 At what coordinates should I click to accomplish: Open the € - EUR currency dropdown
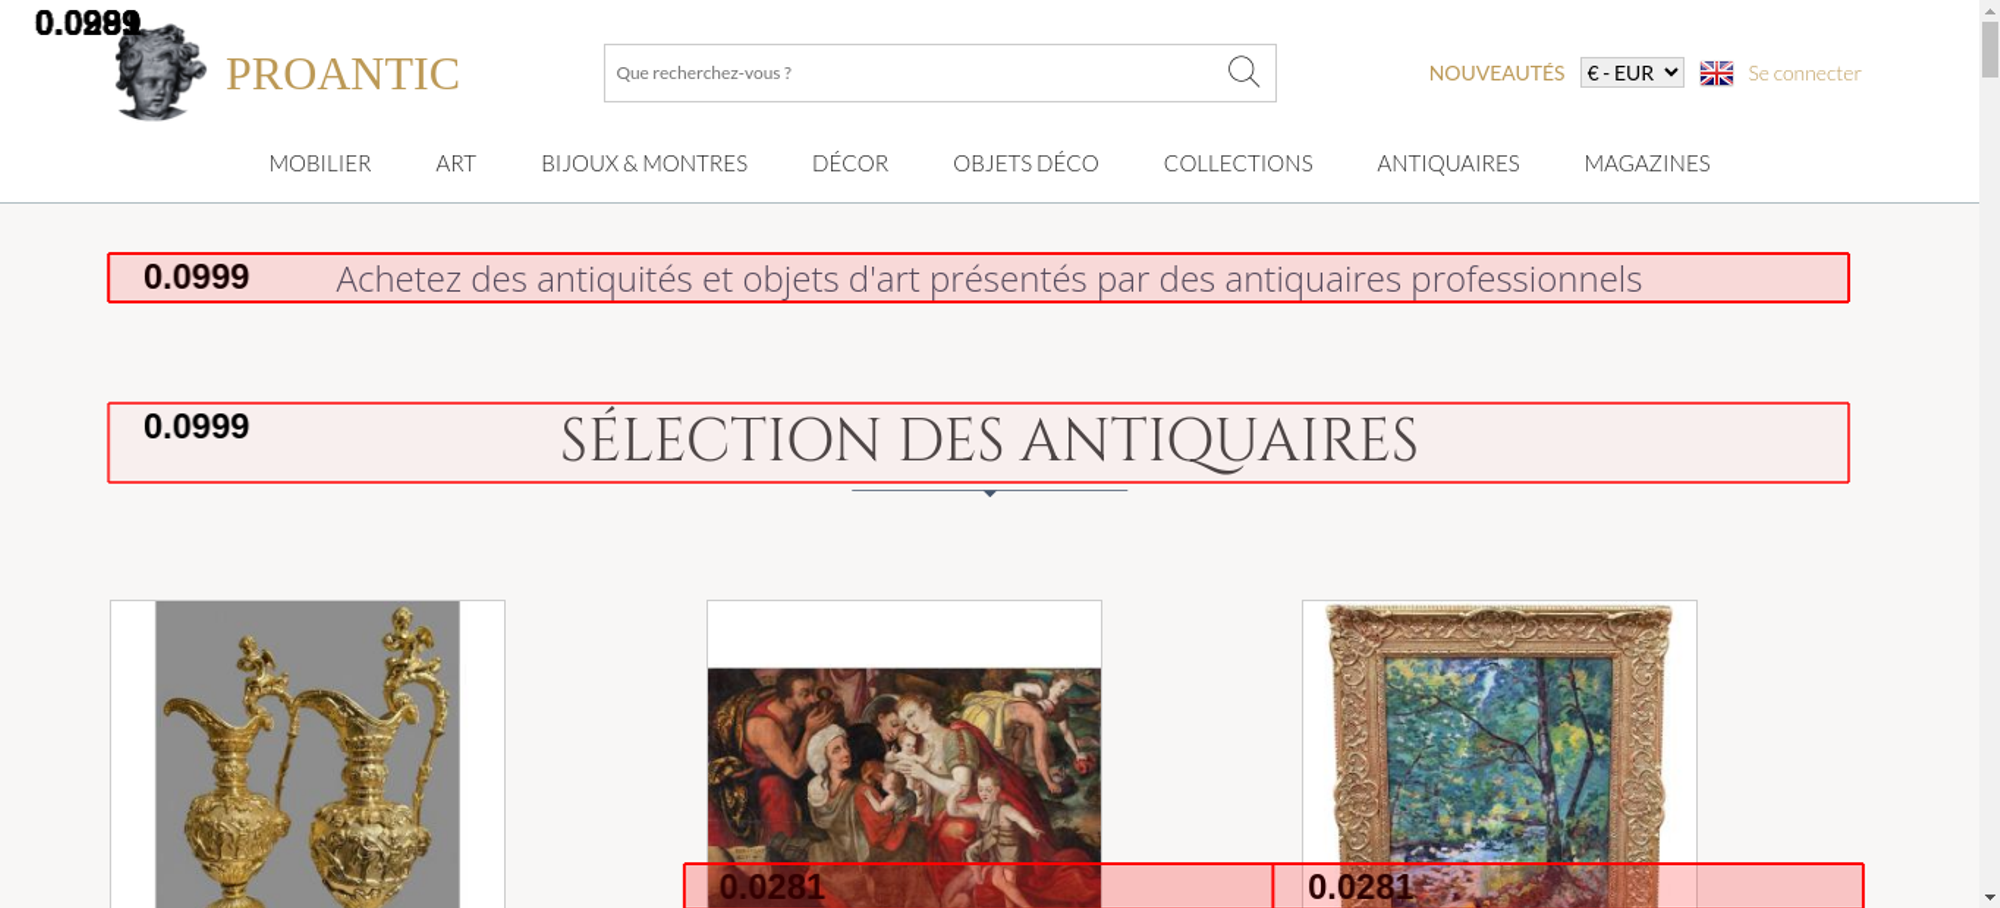pos(1631,73)
